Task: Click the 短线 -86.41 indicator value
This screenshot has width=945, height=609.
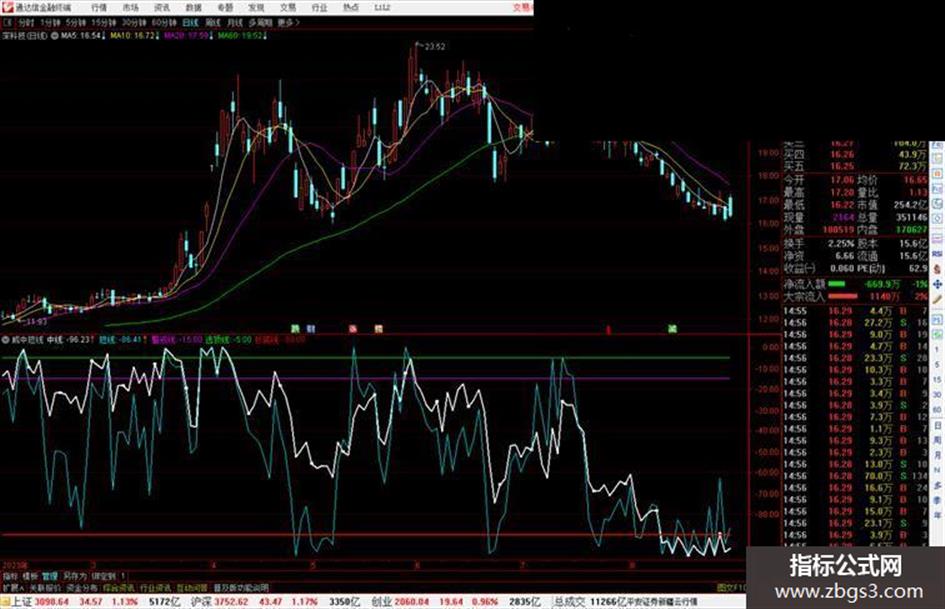Action: (121, 339)
